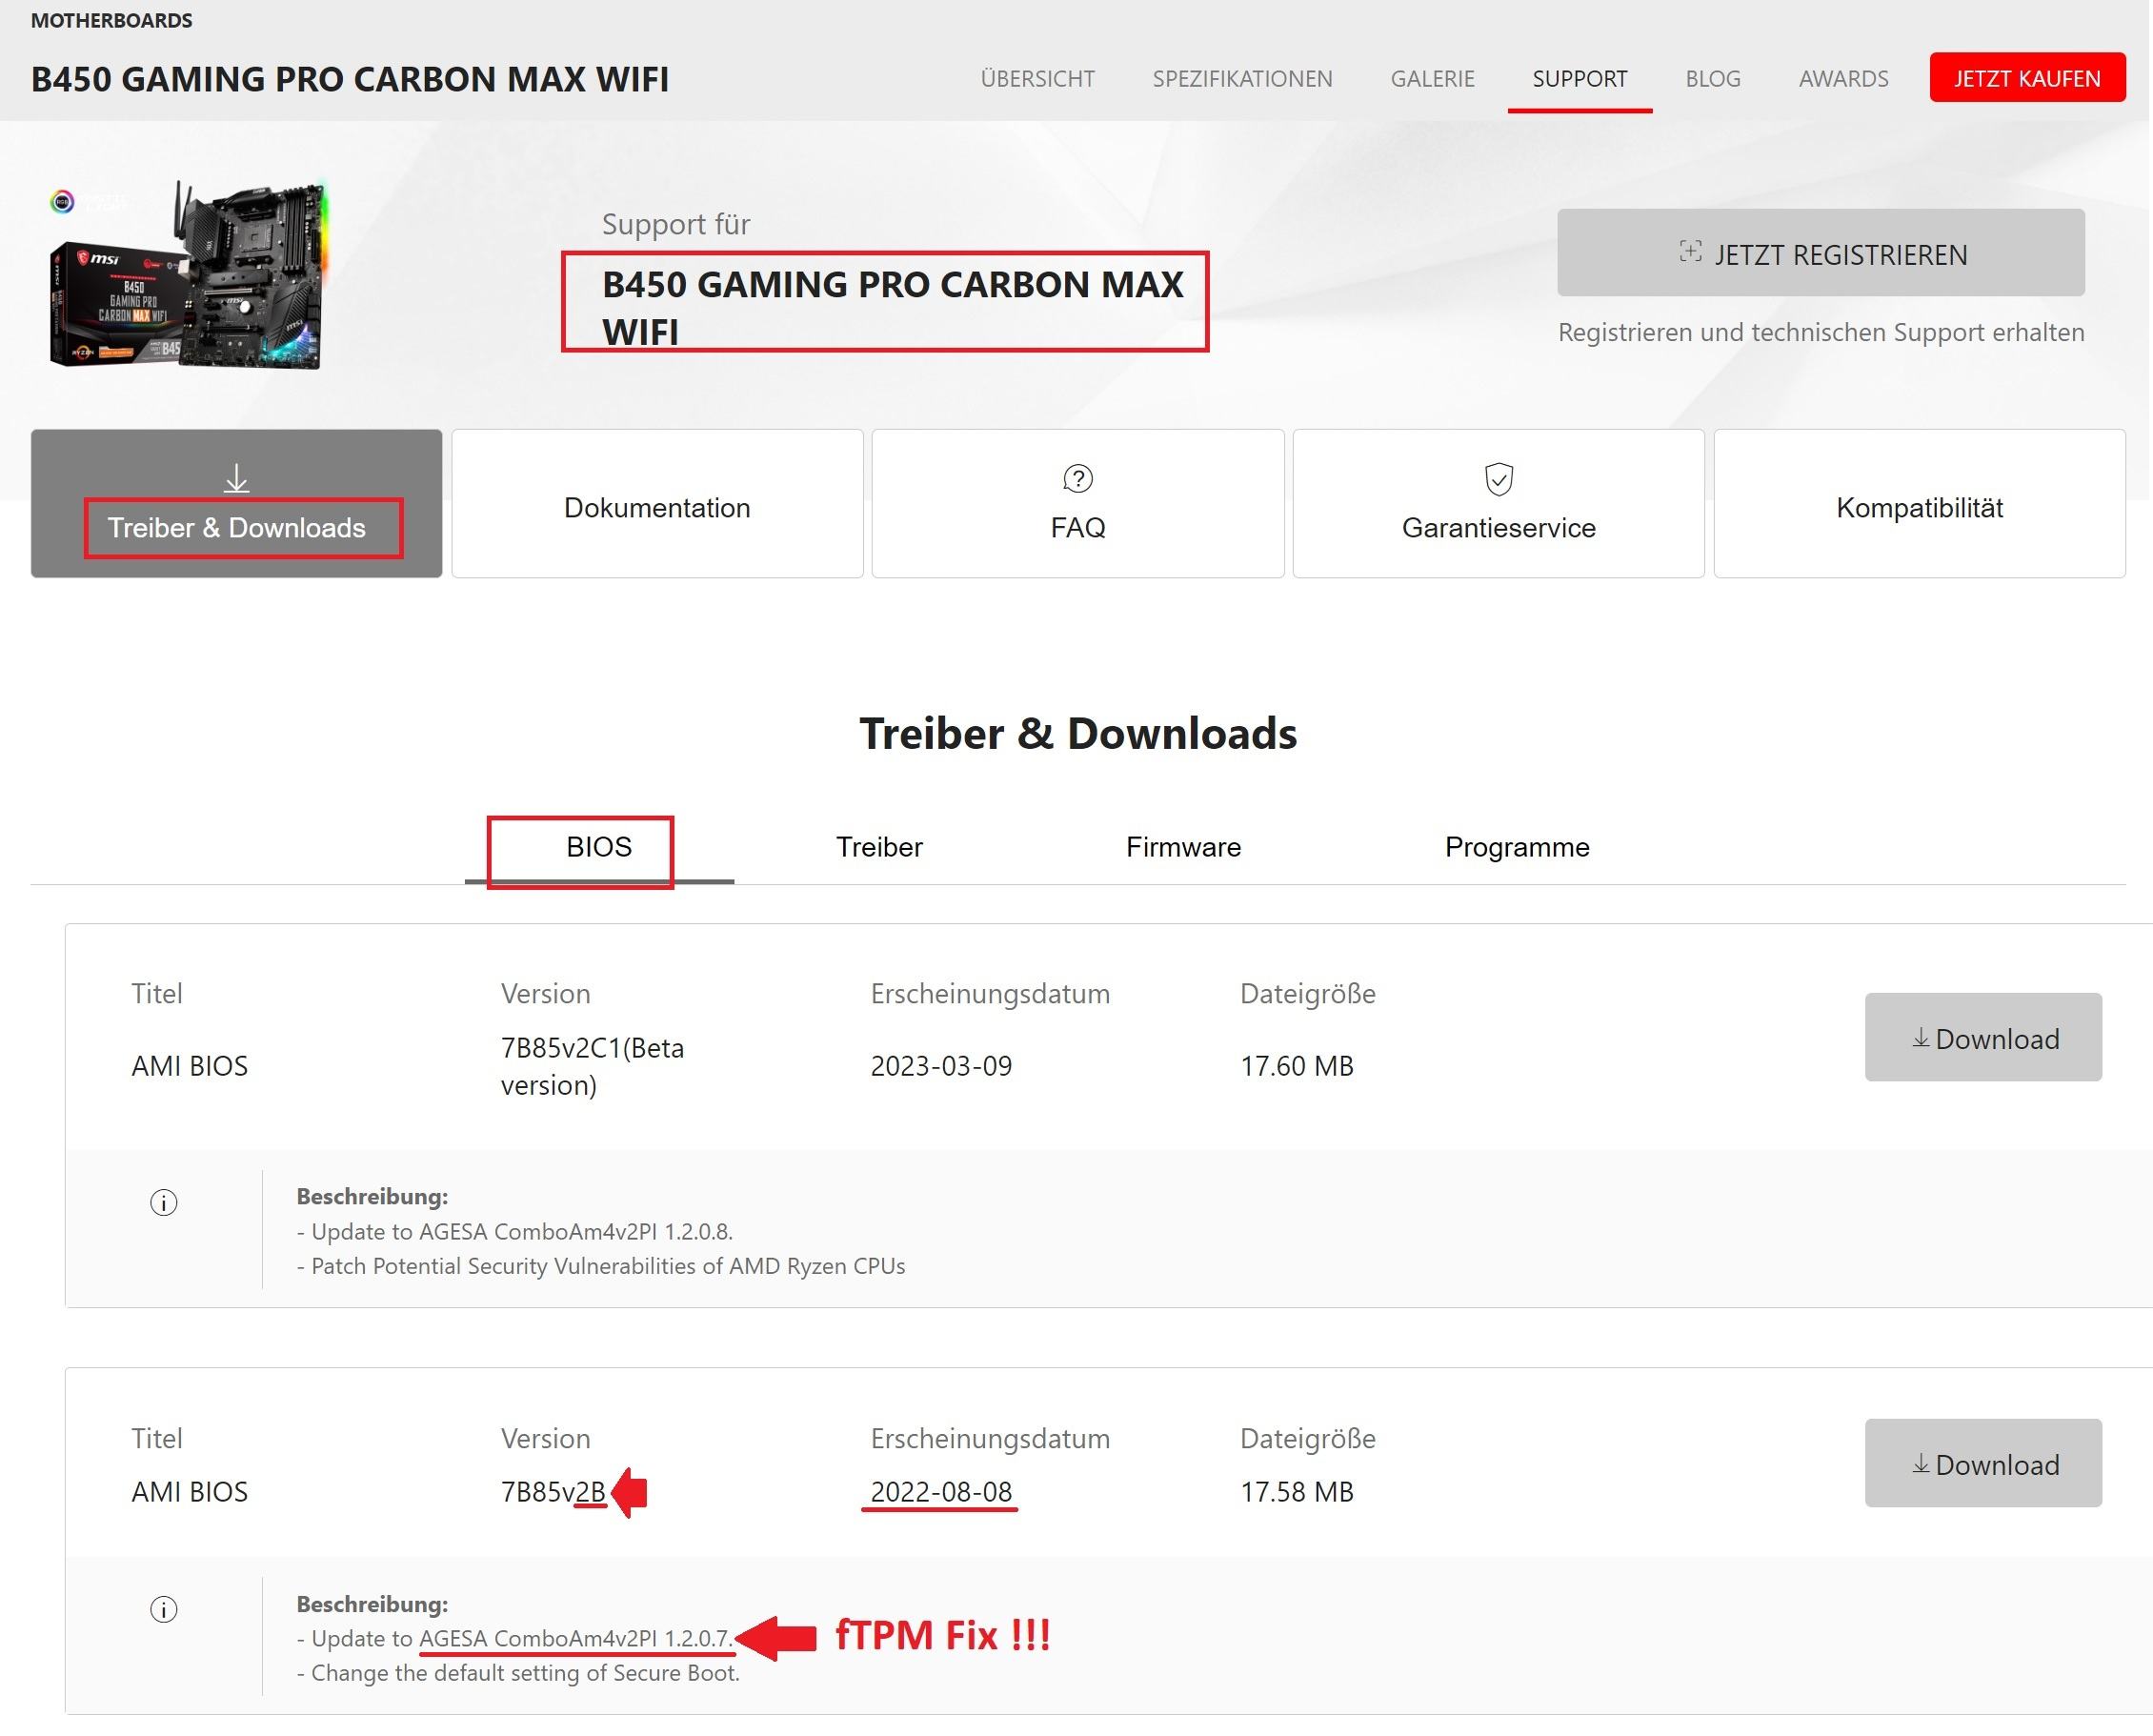Click info icon beside 7B85v2B Beschreibung

click(164, 1609)
